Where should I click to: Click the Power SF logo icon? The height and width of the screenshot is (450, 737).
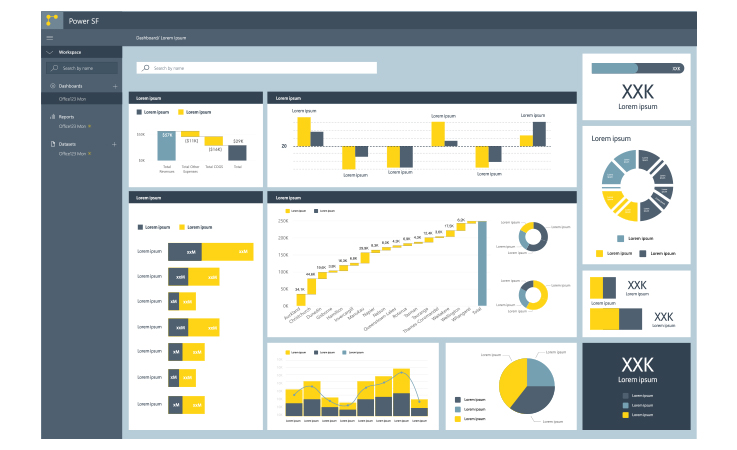(x=52, y=20)
